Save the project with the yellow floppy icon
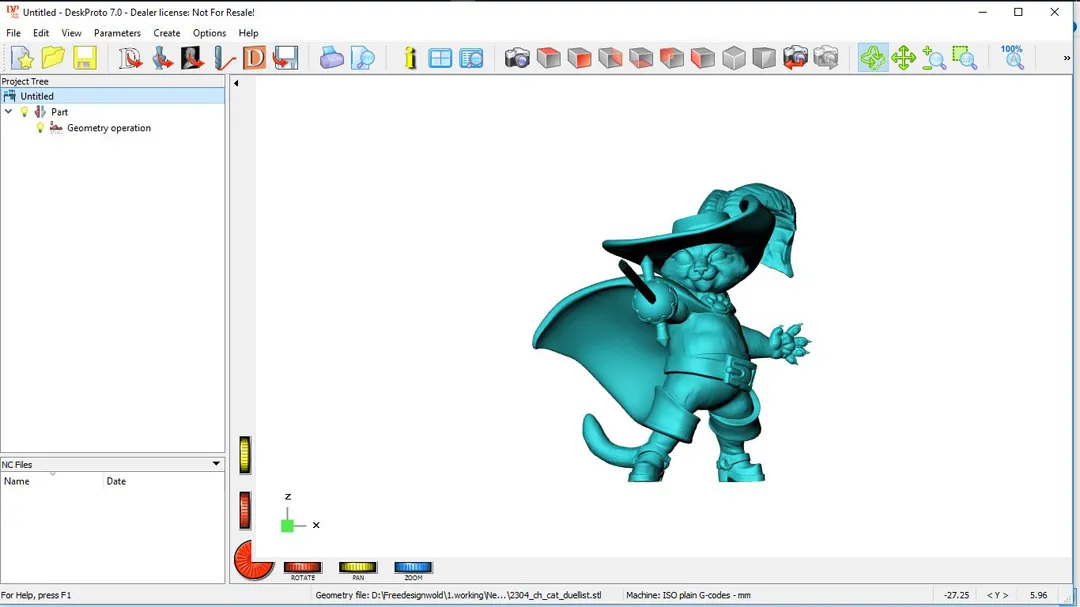Screen dimensions: 1080x607 coord(84,59)
